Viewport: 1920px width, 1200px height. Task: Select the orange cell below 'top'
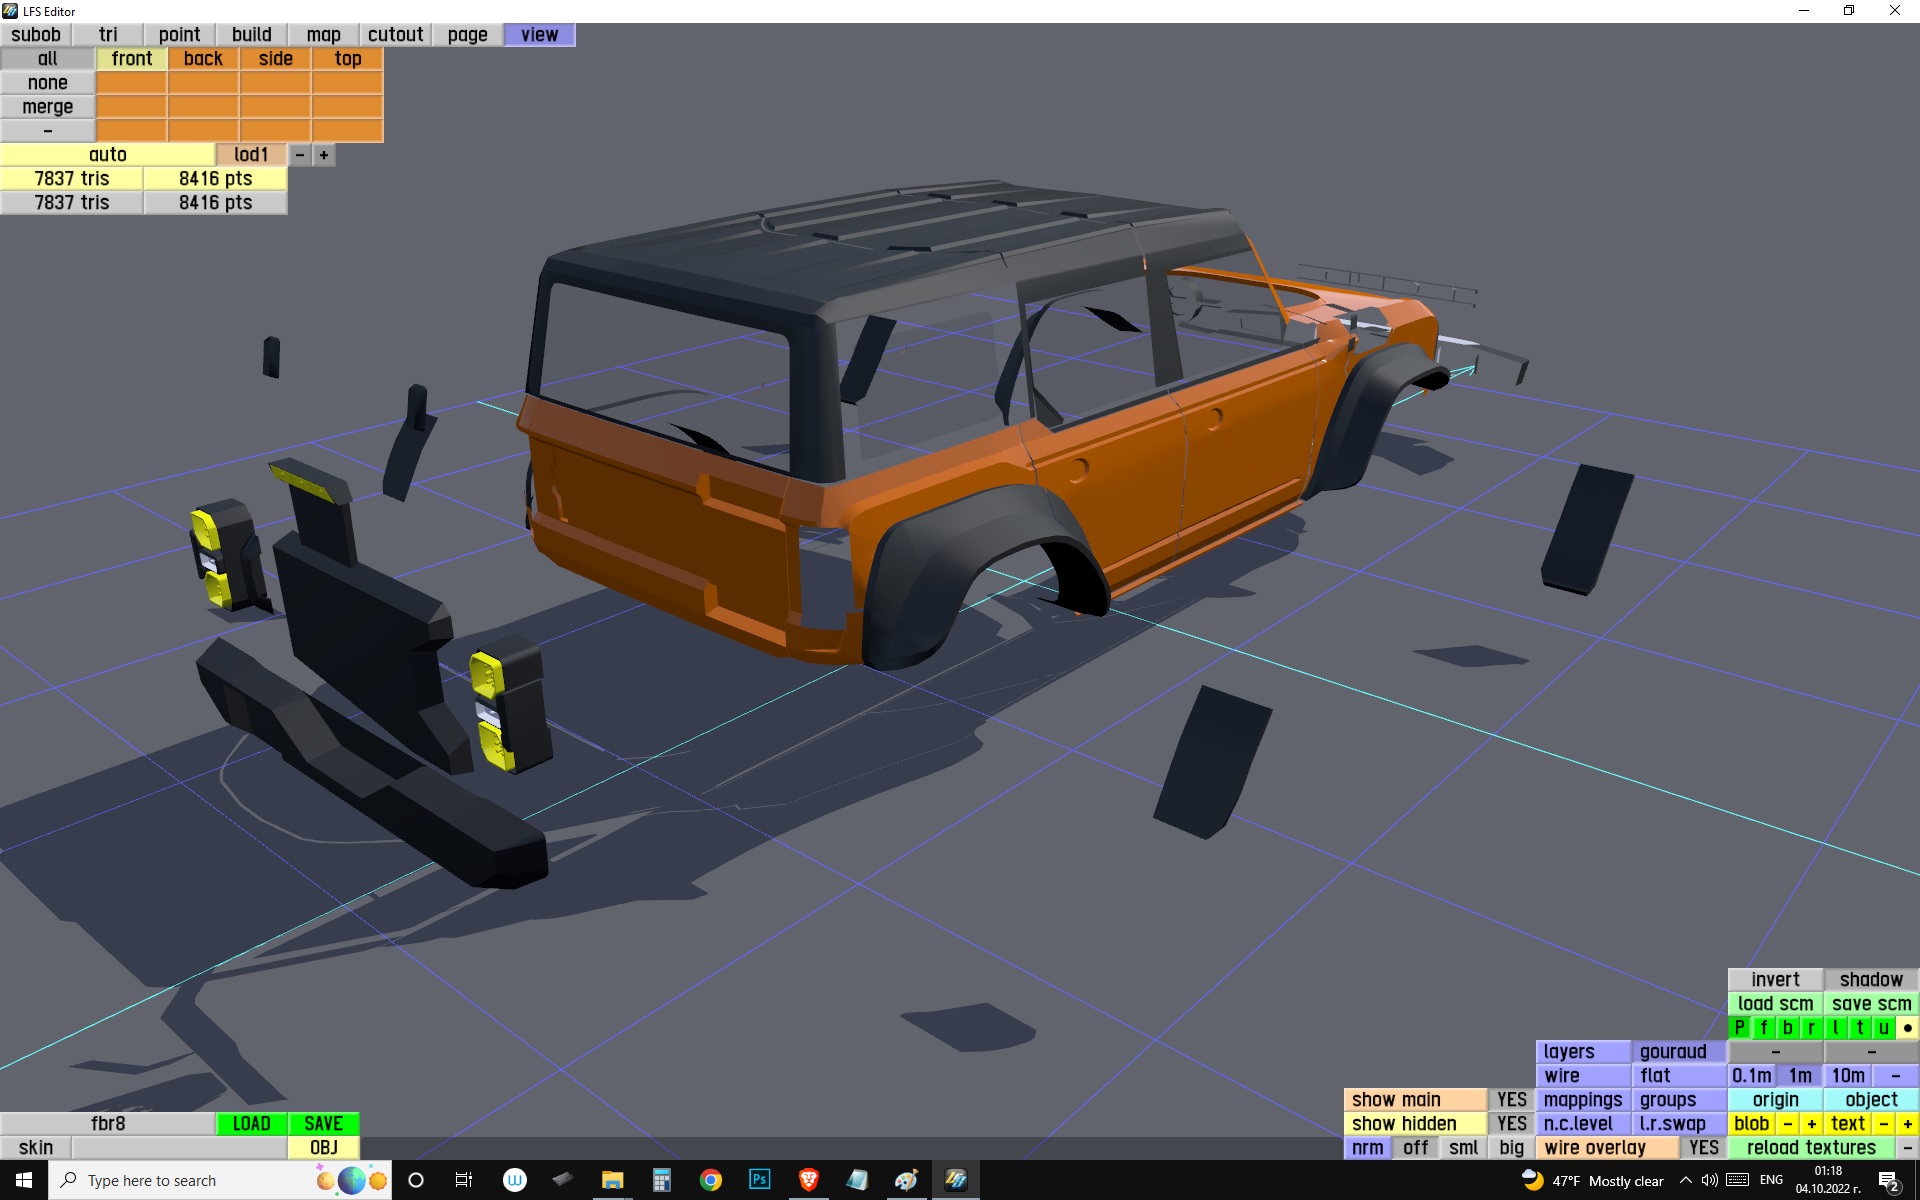pyautogui.click(x=347, y=83)
